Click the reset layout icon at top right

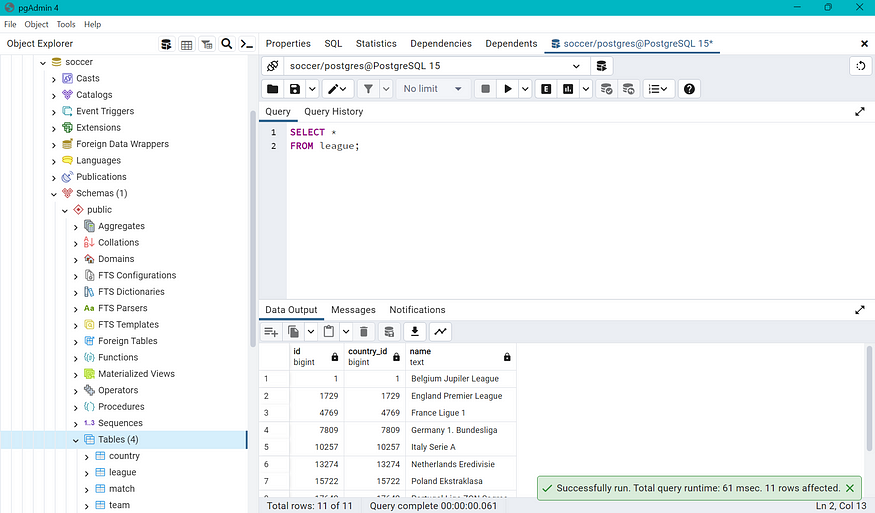[860, 66]
